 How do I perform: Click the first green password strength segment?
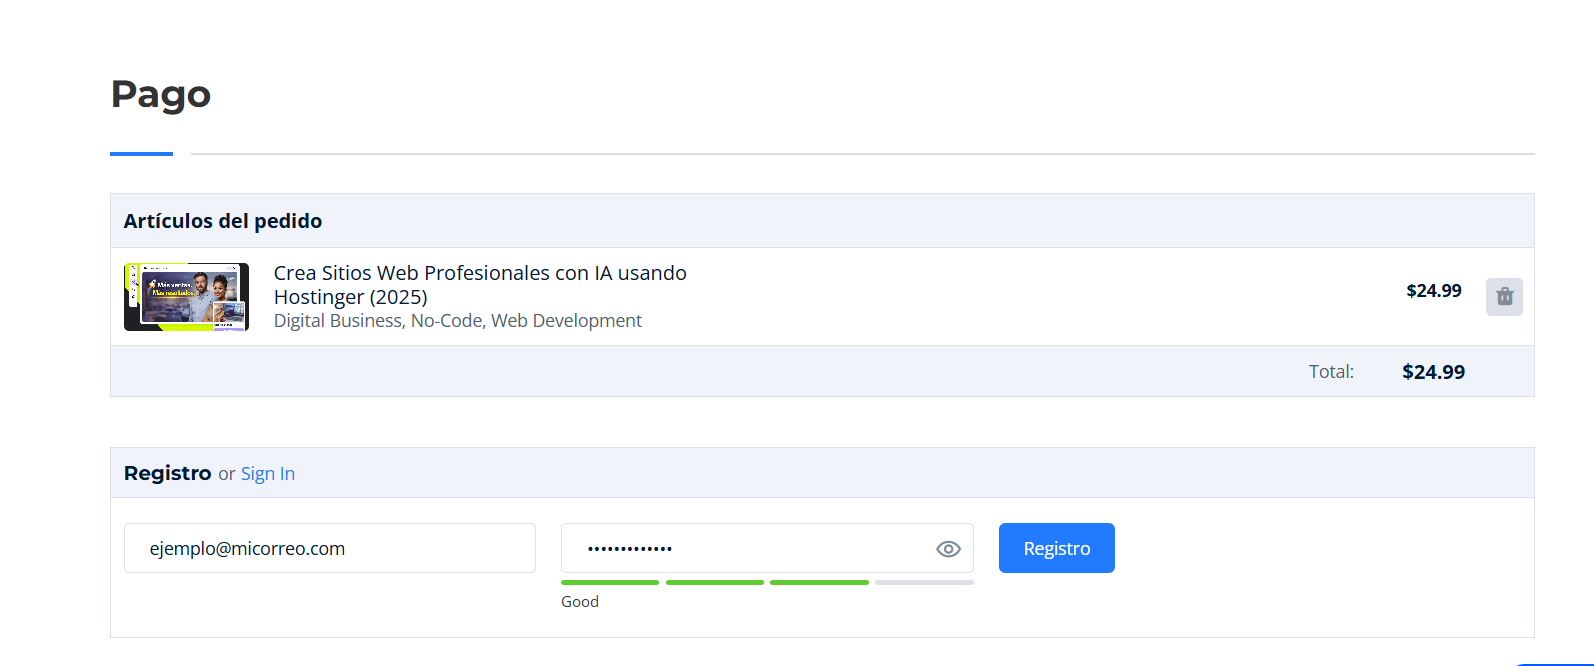610,582
